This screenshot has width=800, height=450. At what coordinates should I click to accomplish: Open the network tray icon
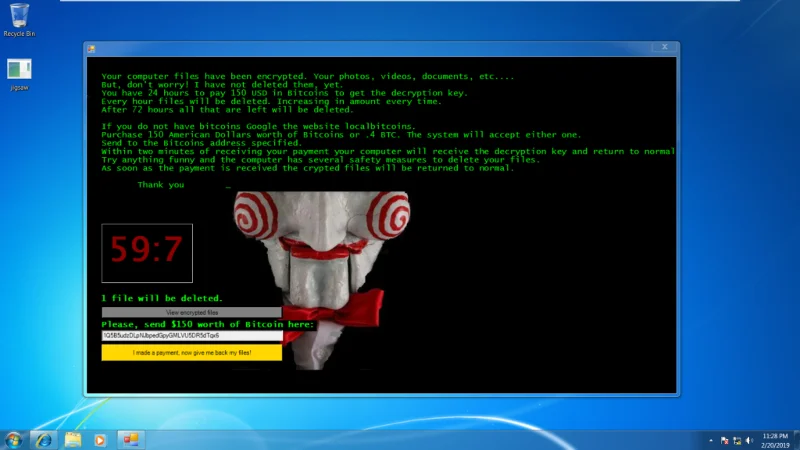pyautogui.click(x=737, y=440)
